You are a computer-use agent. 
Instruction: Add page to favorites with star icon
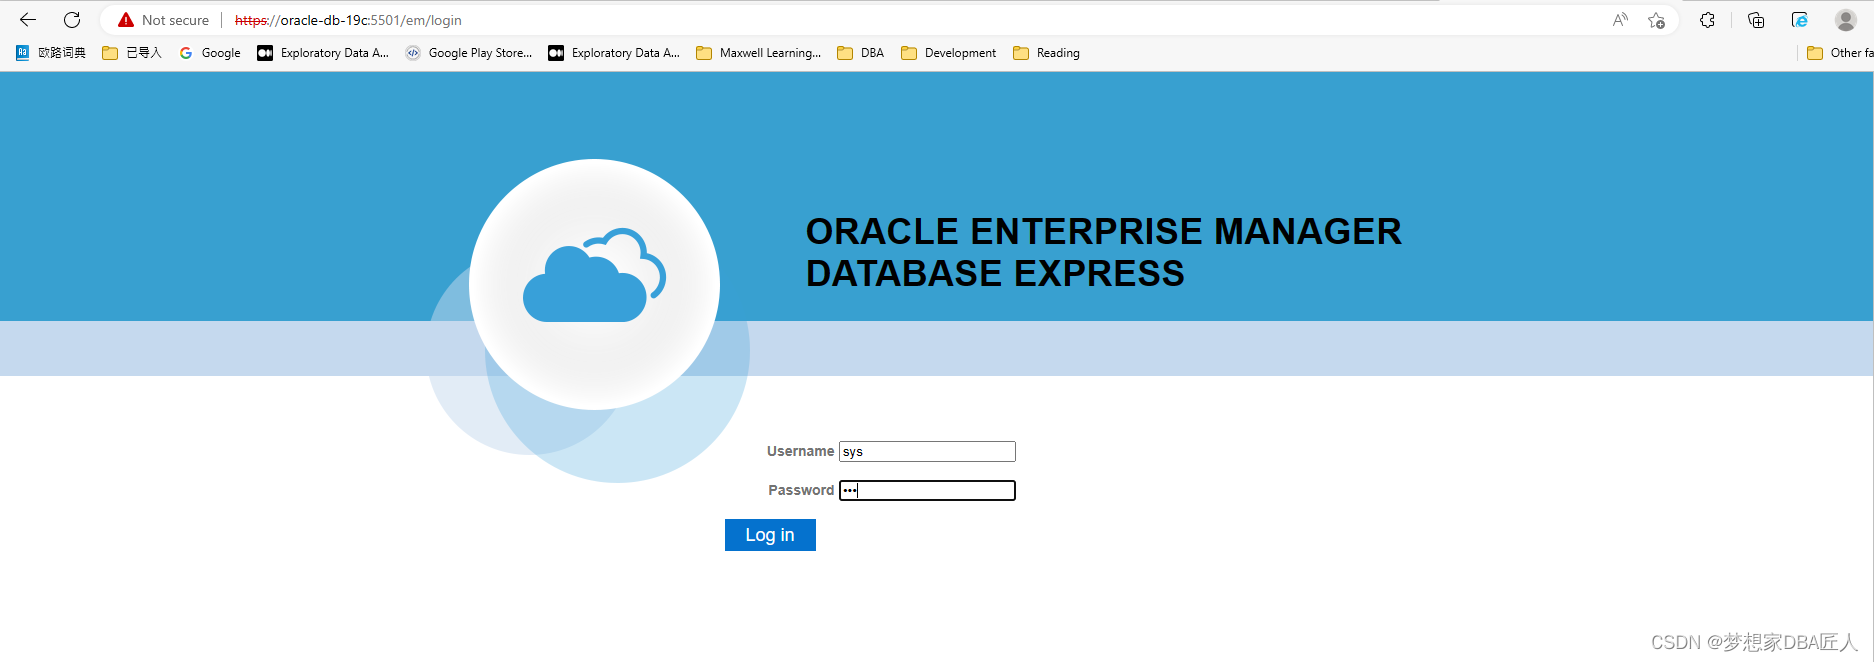click(x=1657, y=20)
